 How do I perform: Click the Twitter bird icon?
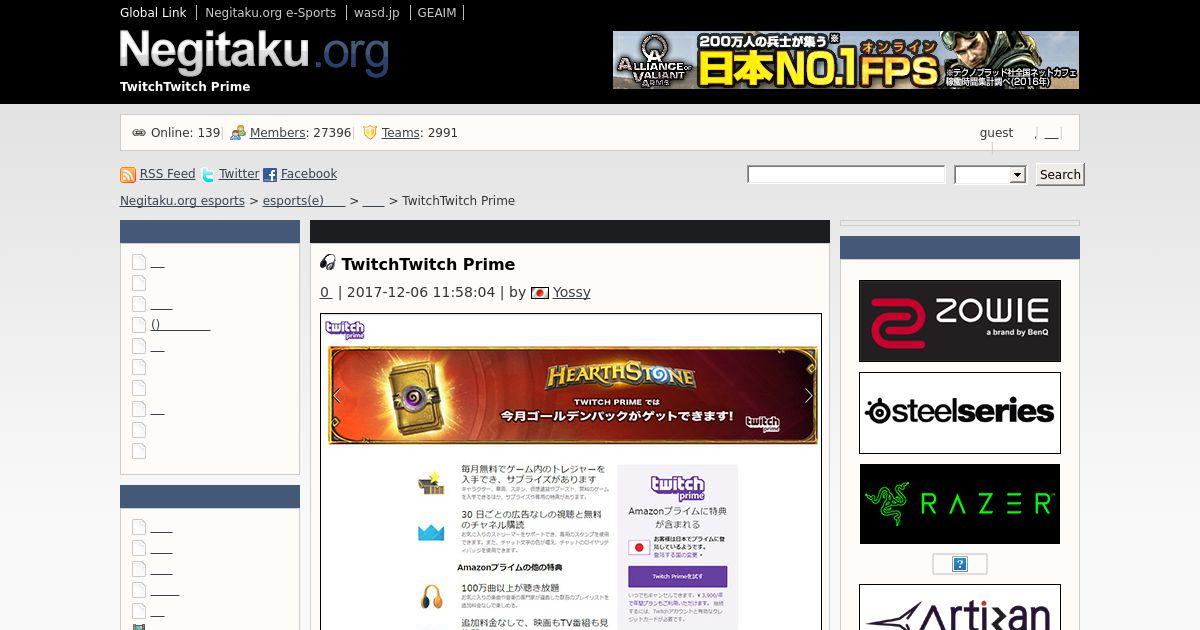pos(208,175)
